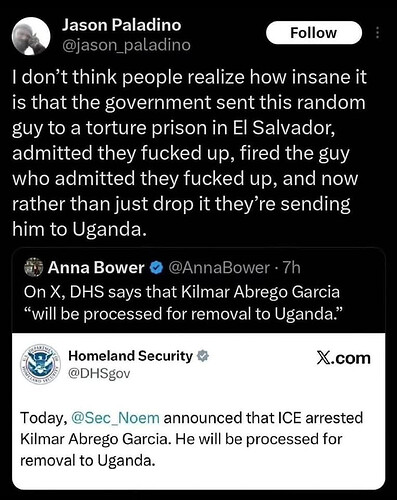Click the Homeland Security seal logo
The image size is (397, 500).
point(40,364)
